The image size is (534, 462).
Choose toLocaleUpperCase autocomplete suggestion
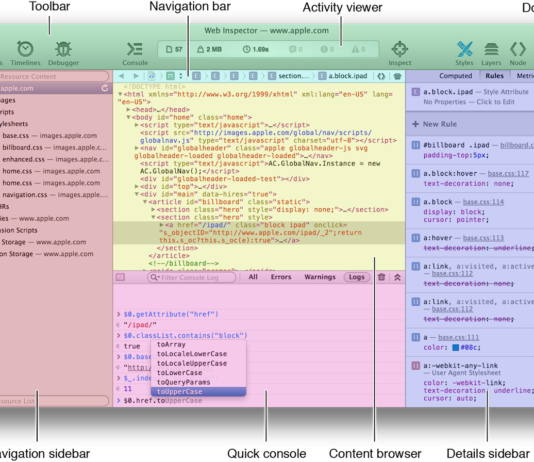pyautogui.click(x=199, y=363)
